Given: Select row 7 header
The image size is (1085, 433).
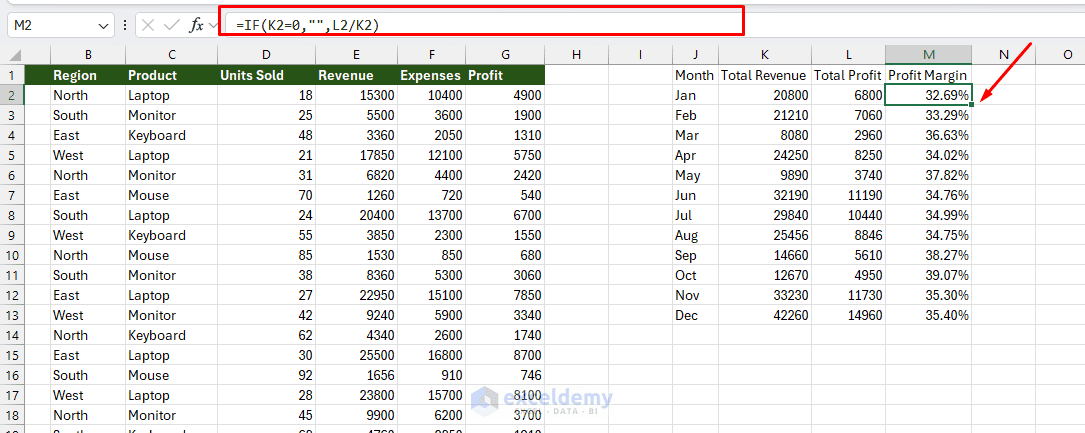Looking at the screenshot, I should [12, 195].
